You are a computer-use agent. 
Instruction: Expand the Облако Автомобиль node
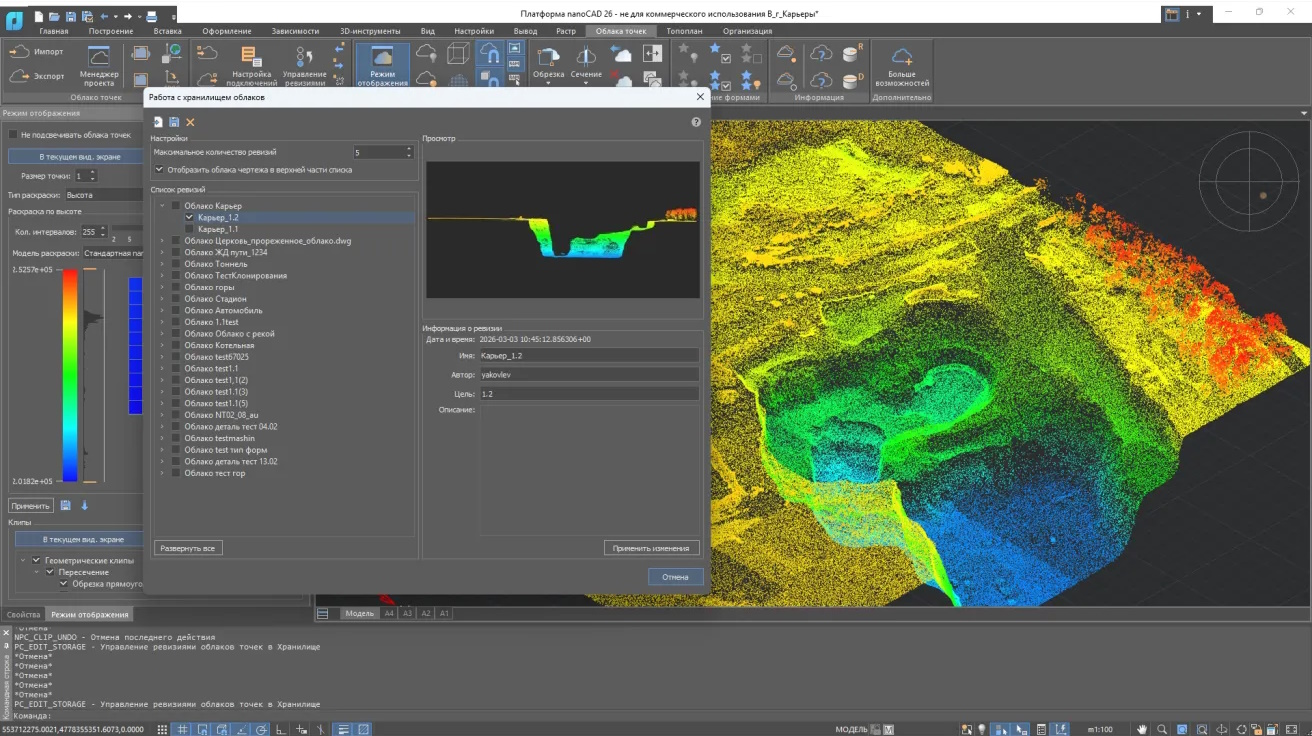point(162,311)
